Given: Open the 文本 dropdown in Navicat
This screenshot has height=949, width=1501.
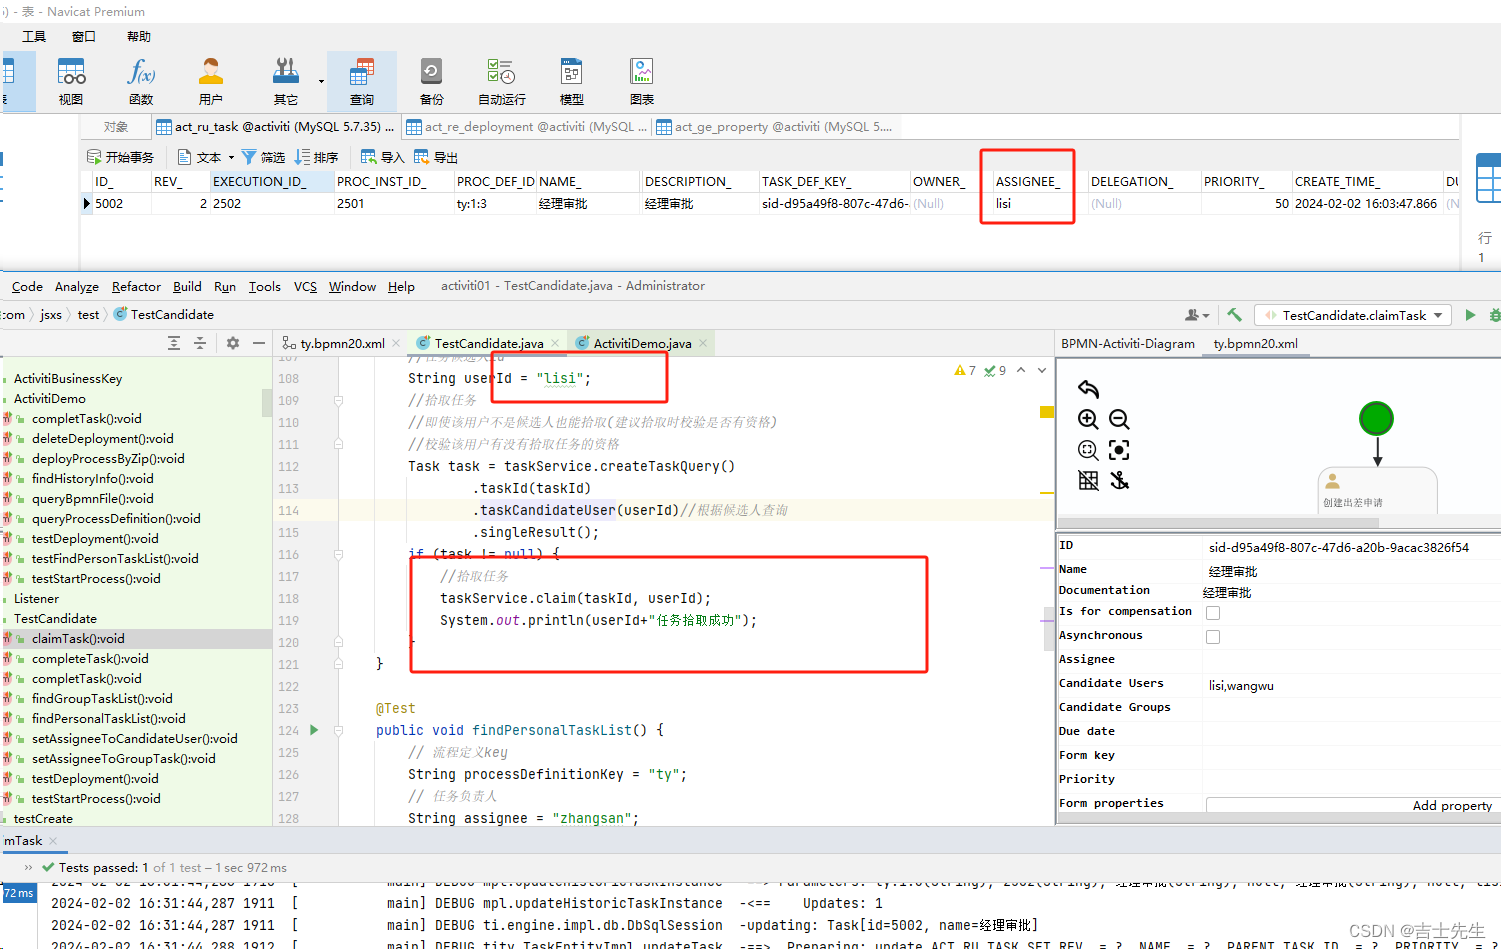Looking at the screenshot, I should tap(205, 157).
